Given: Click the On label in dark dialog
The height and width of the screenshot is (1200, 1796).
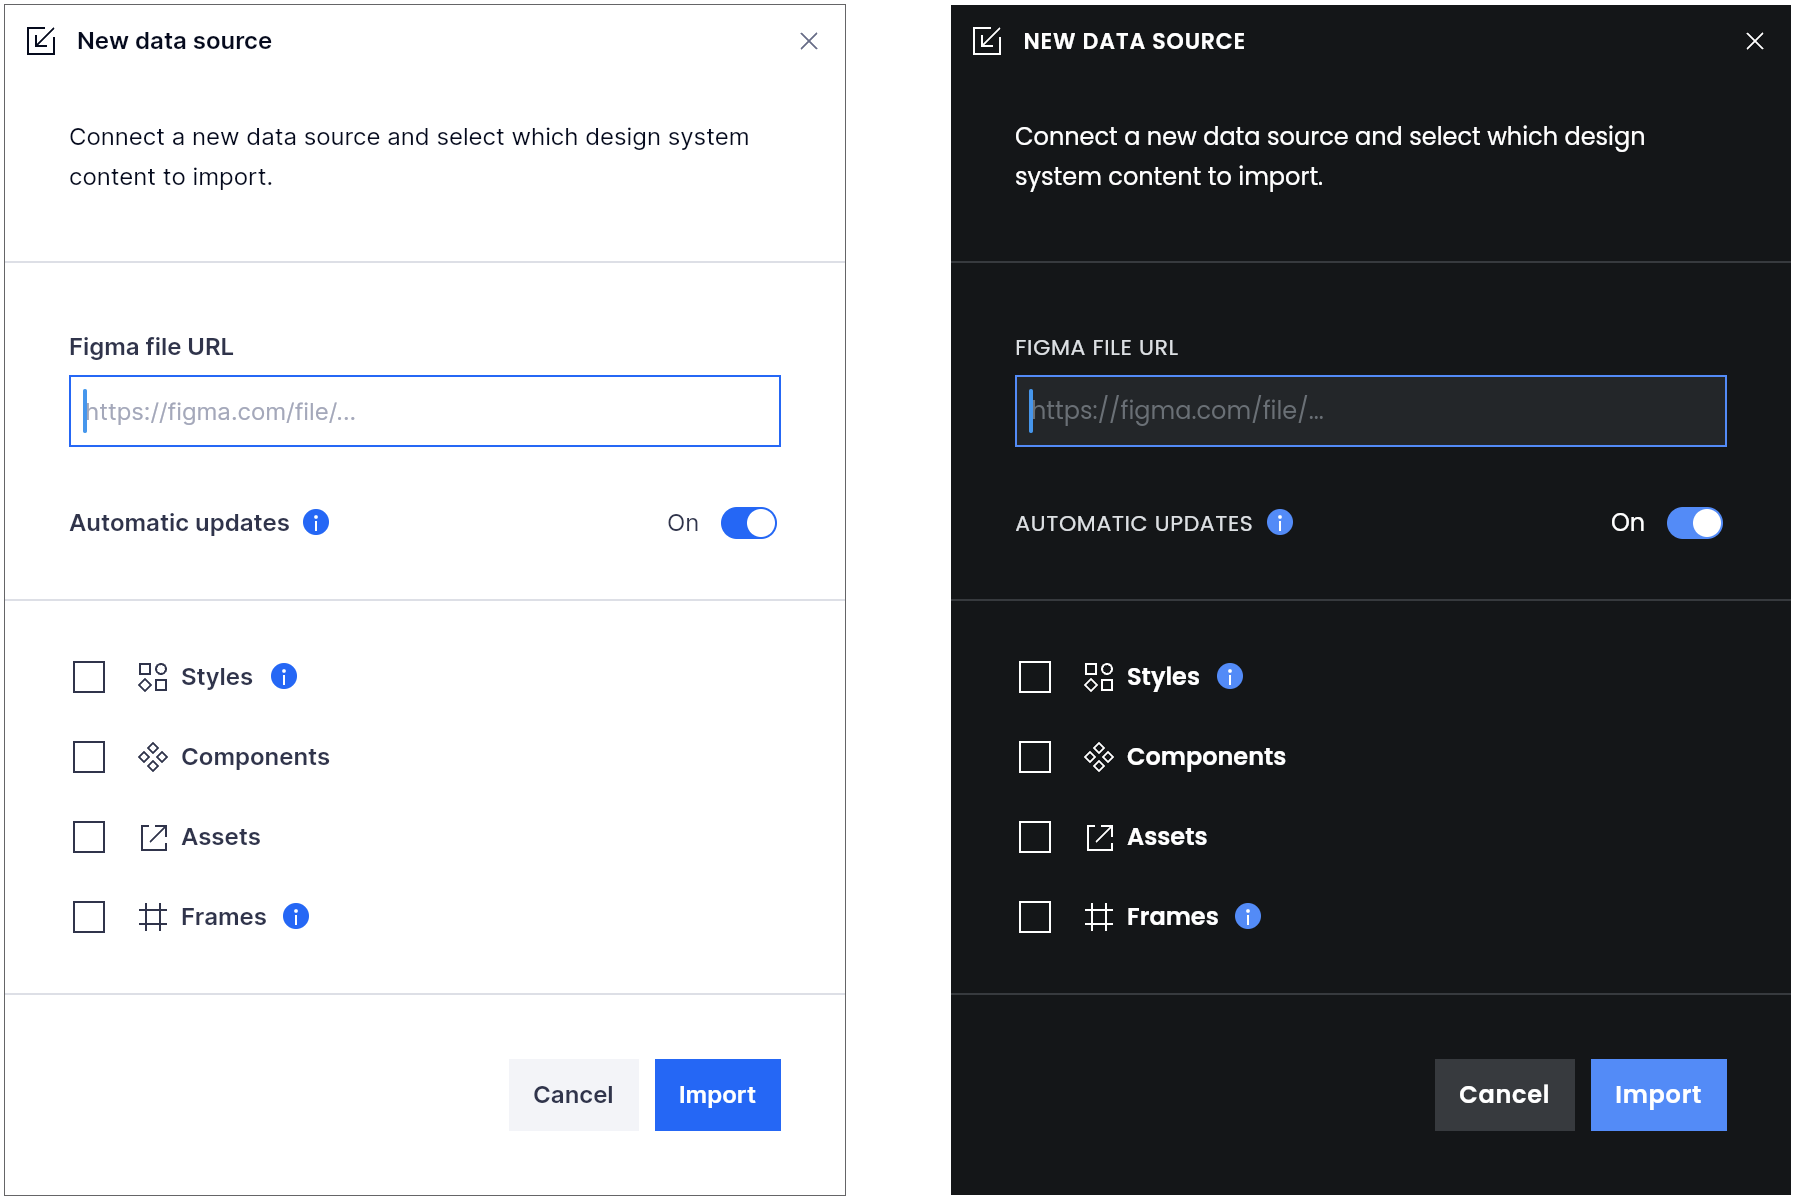Looking at the screenshot, I should 1628,523.
